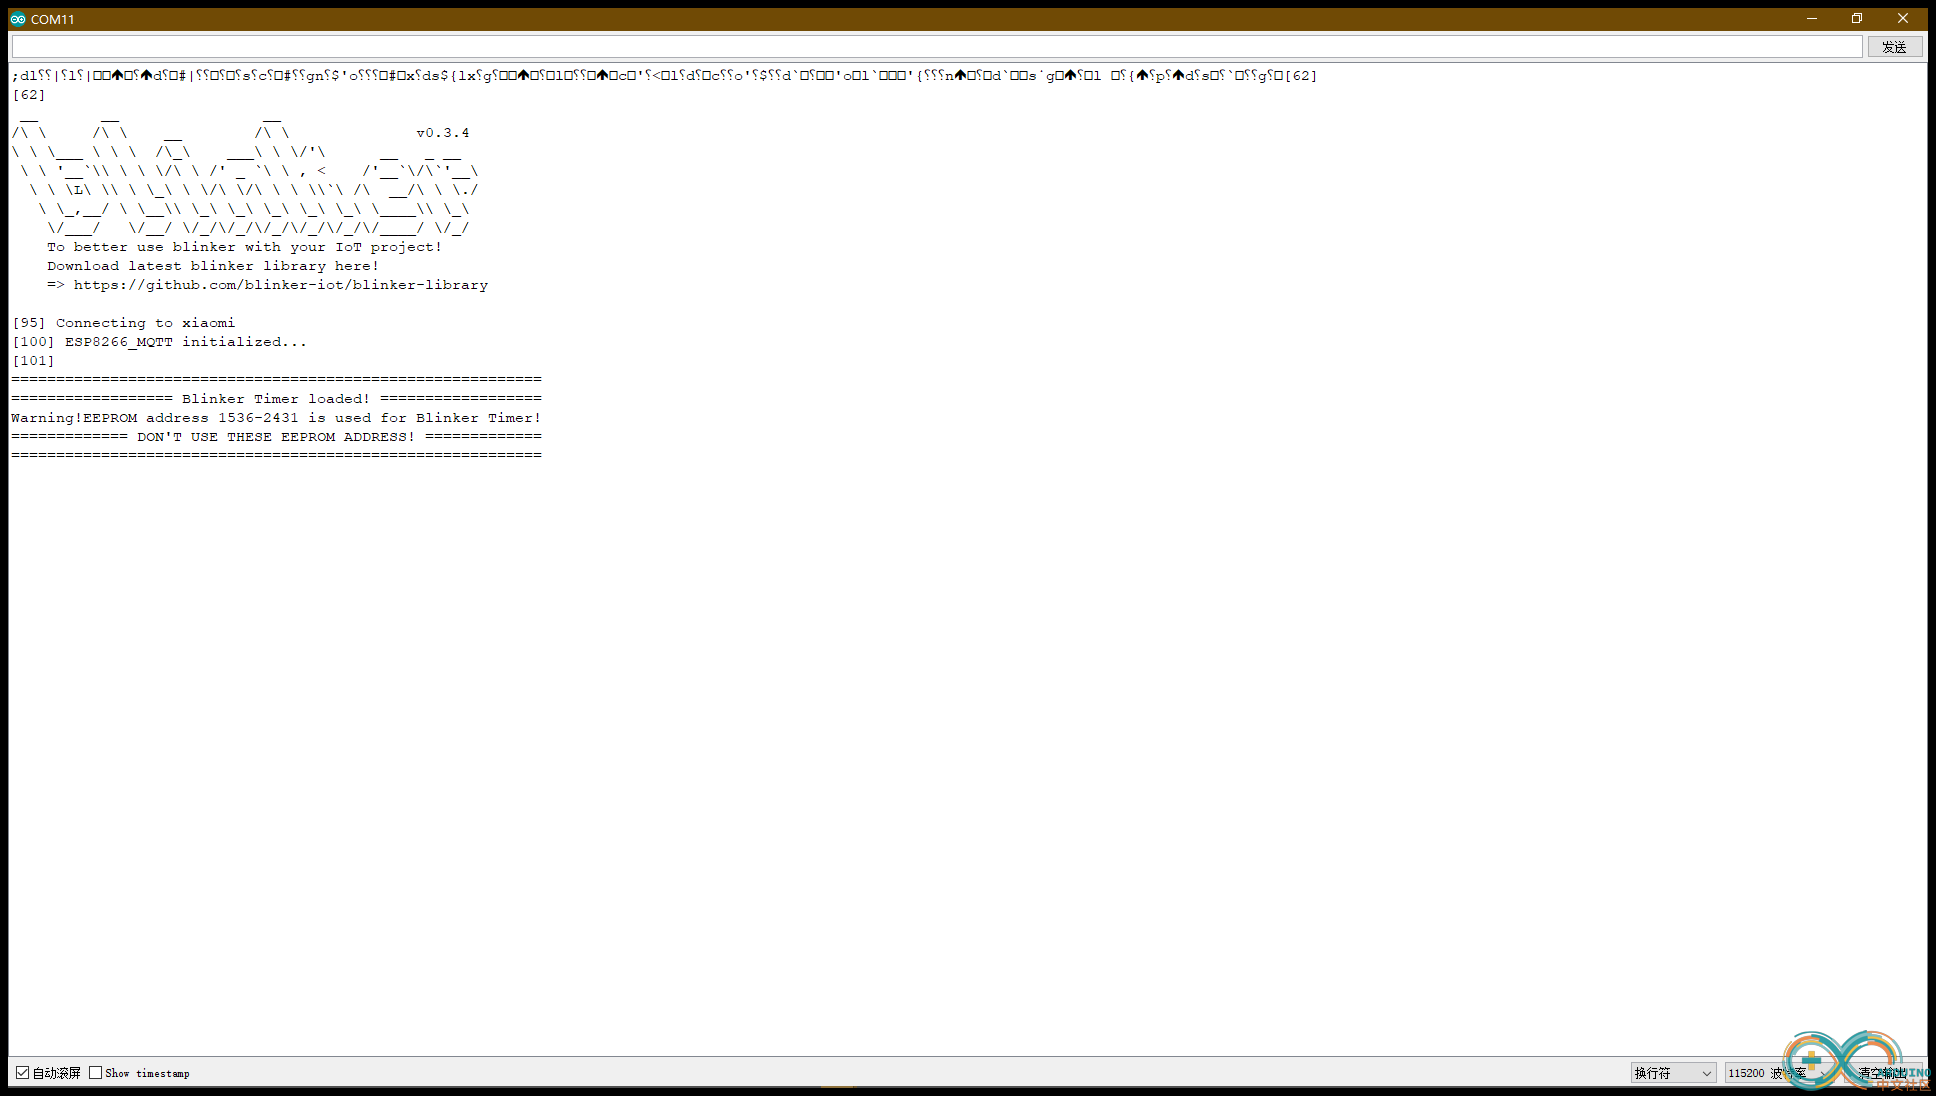This screenshot has width=1936, height=1096.
Task: Open the 换行符 line ending dropdown
Action: coord(1673,1073)
